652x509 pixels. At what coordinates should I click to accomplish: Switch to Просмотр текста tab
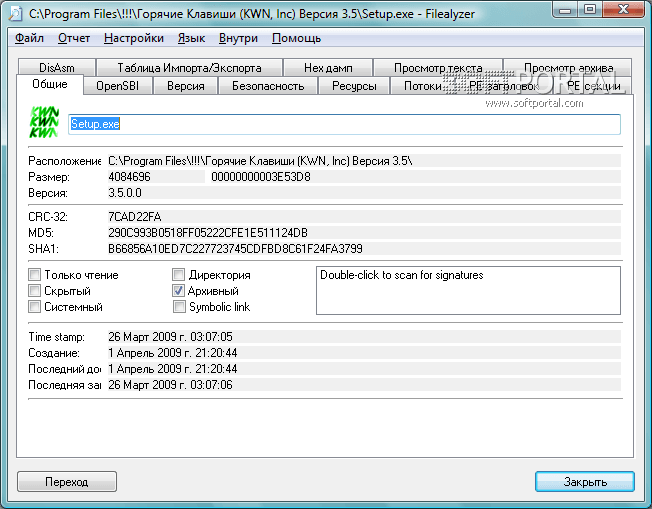(x=438, y=67)
